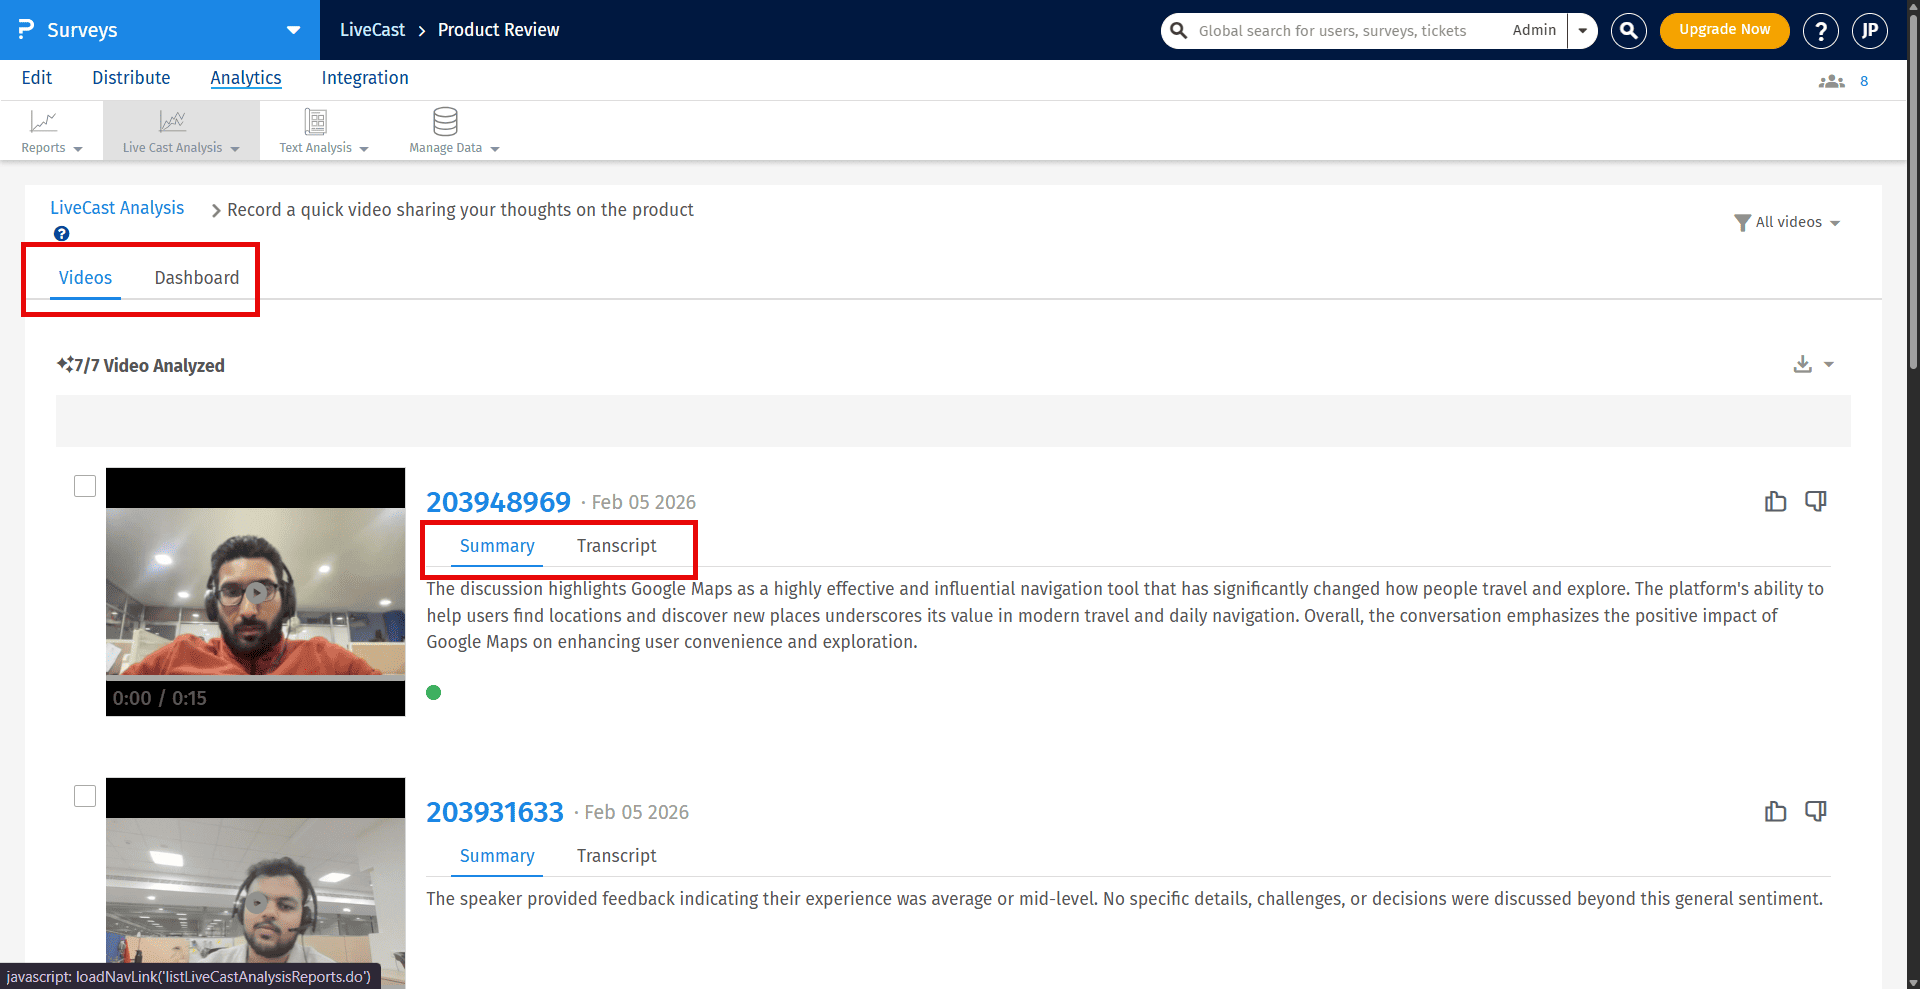Open the Product Review breadcrumb
This screenshot has height=989, width=1920.
[x=498, y=30]
